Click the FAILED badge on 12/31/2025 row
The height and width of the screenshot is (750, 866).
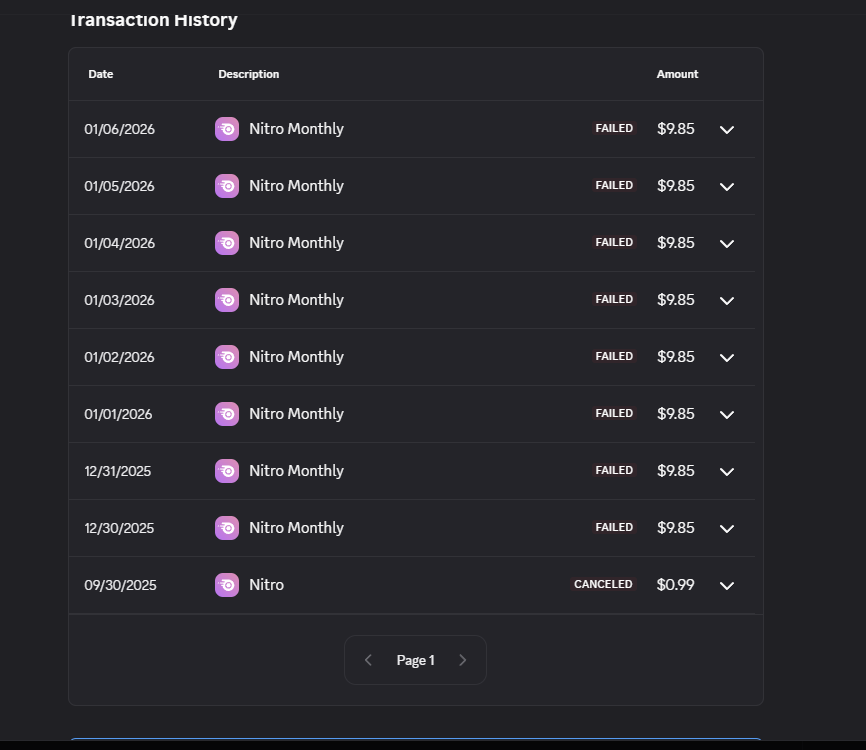point(614,470)
